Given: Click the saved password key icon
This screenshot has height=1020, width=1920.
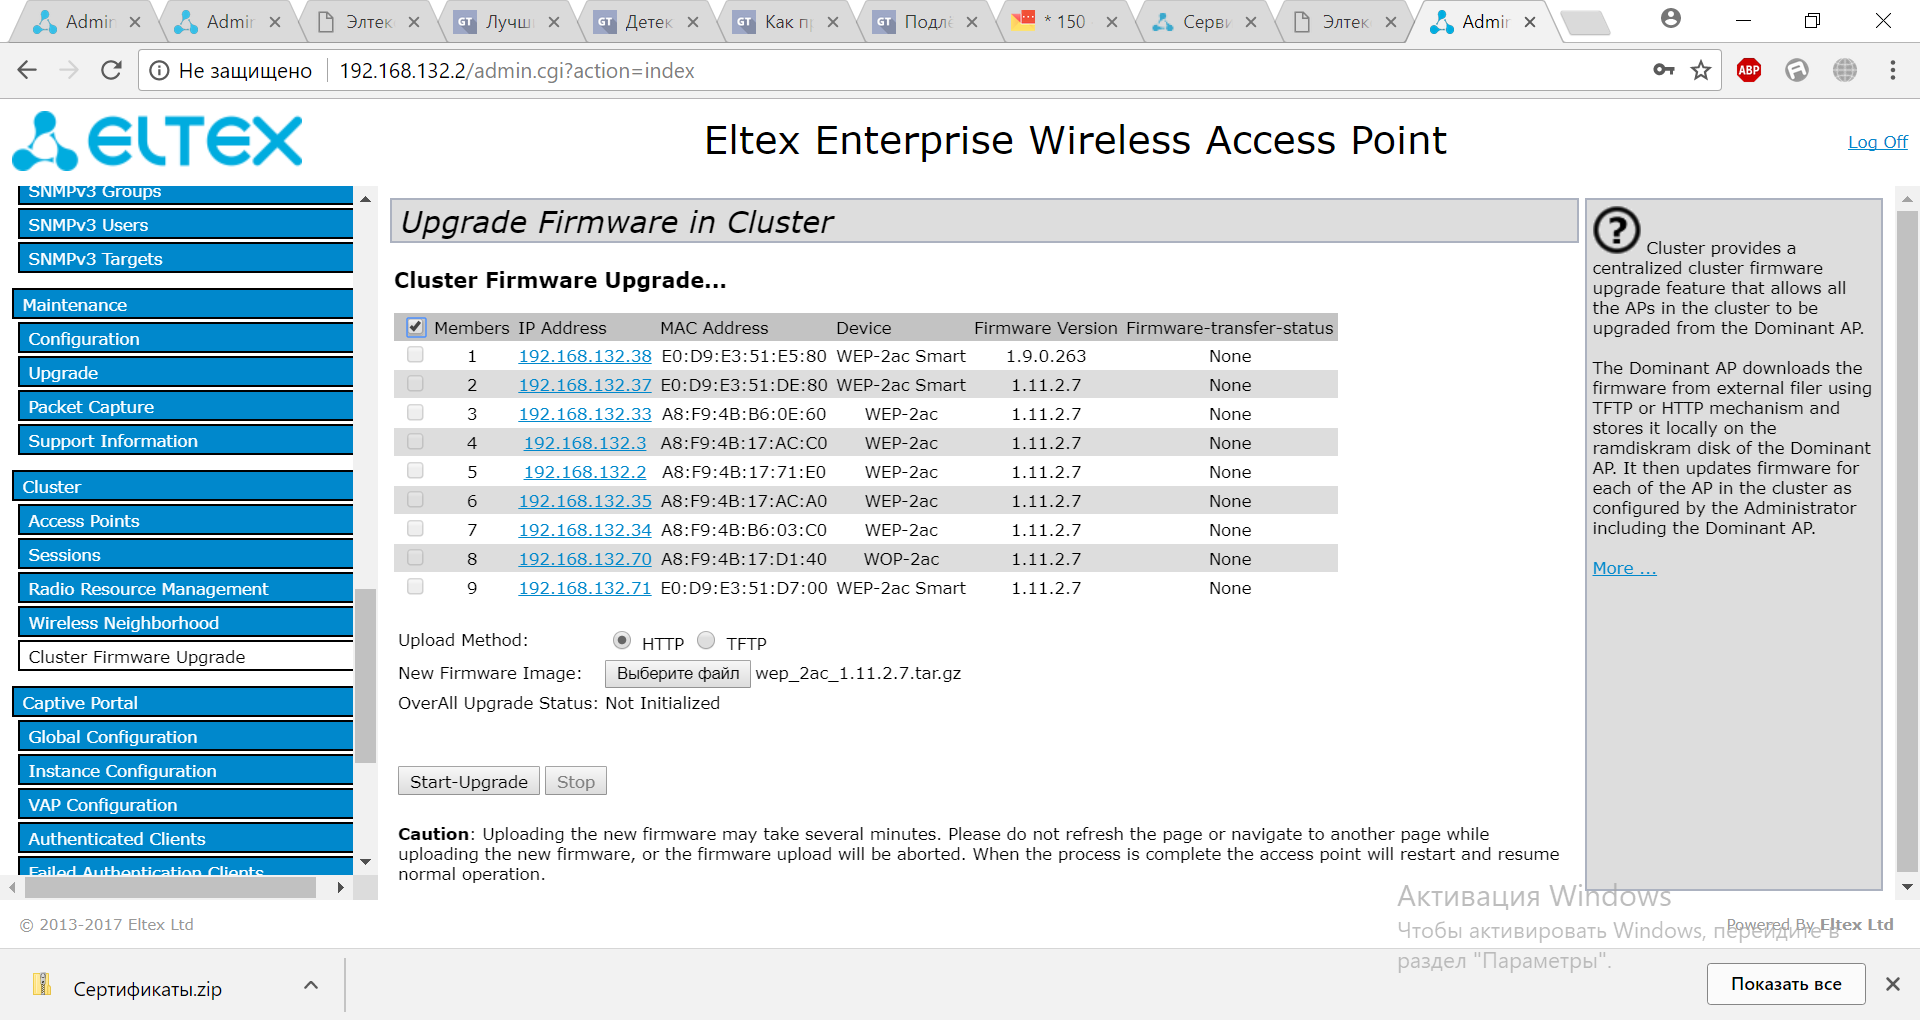Looking at the screenshot, I should 1663,70.
